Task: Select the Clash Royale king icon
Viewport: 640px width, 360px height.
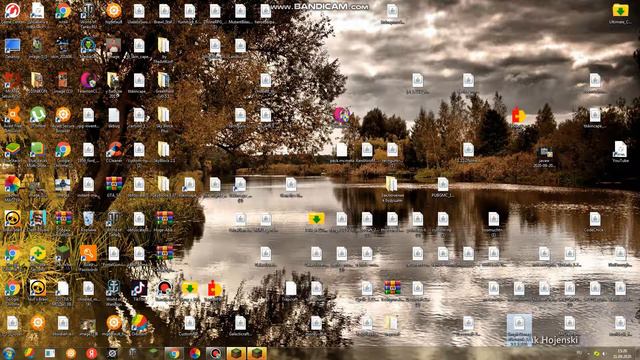Action: pos(38,219)
